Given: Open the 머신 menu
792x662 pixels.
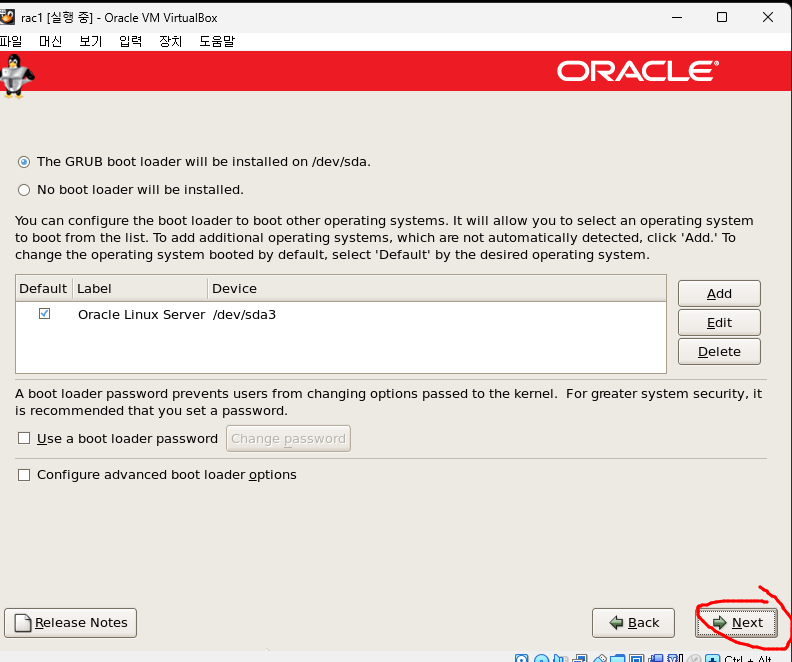Looking at the screenshot, I should (x=51, y=41).
